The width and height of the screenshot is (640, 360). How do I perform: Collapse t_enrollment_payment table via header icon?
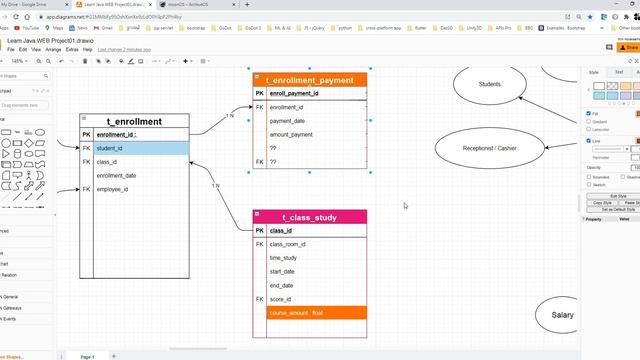coord(257,76)
